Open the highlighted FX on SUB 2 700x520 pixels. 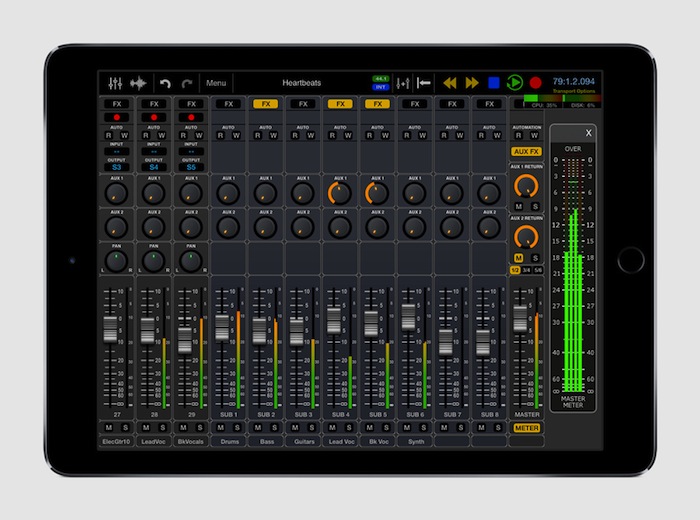pos(266,104)
